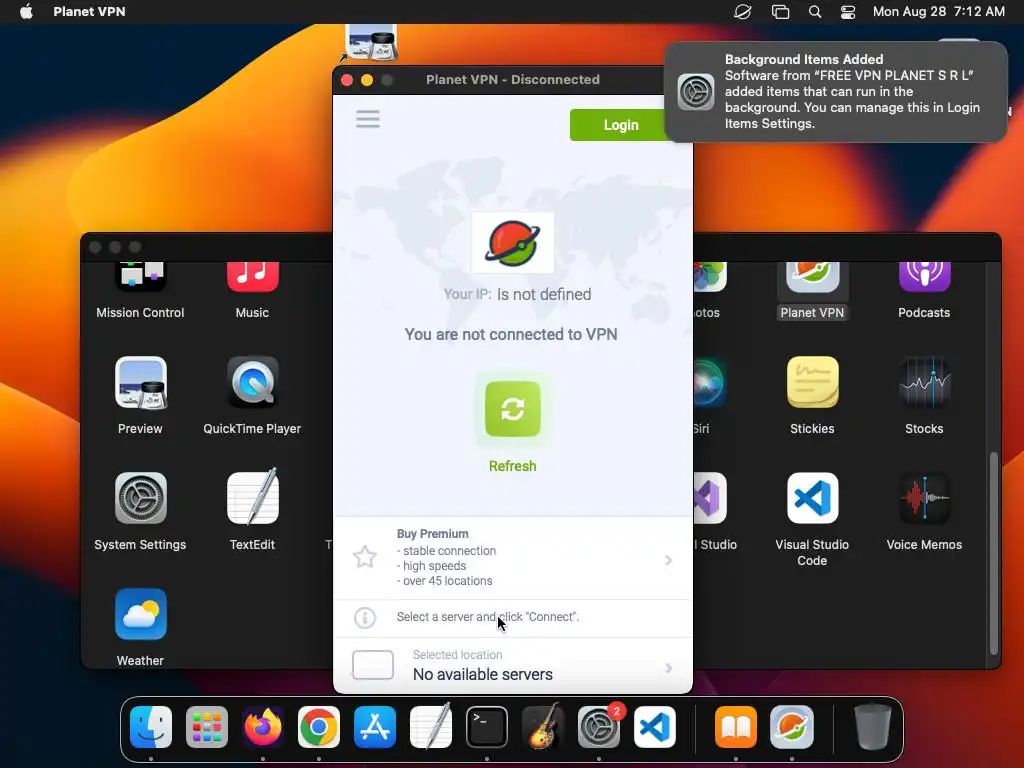Screen dimensions: 1024x768
Task: Click the "Is not defined" IP text
Action: [x=544, y=295]
